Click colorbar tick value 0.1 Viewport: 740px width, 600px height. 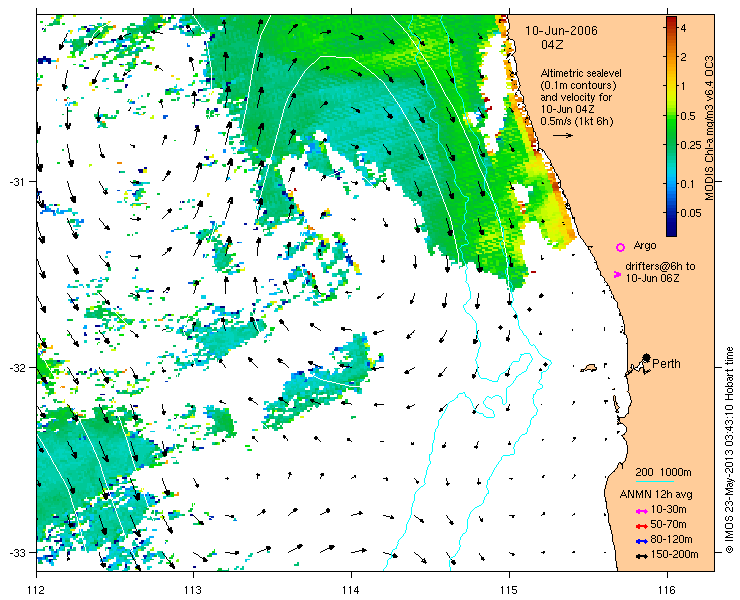[x=688, y=184]
